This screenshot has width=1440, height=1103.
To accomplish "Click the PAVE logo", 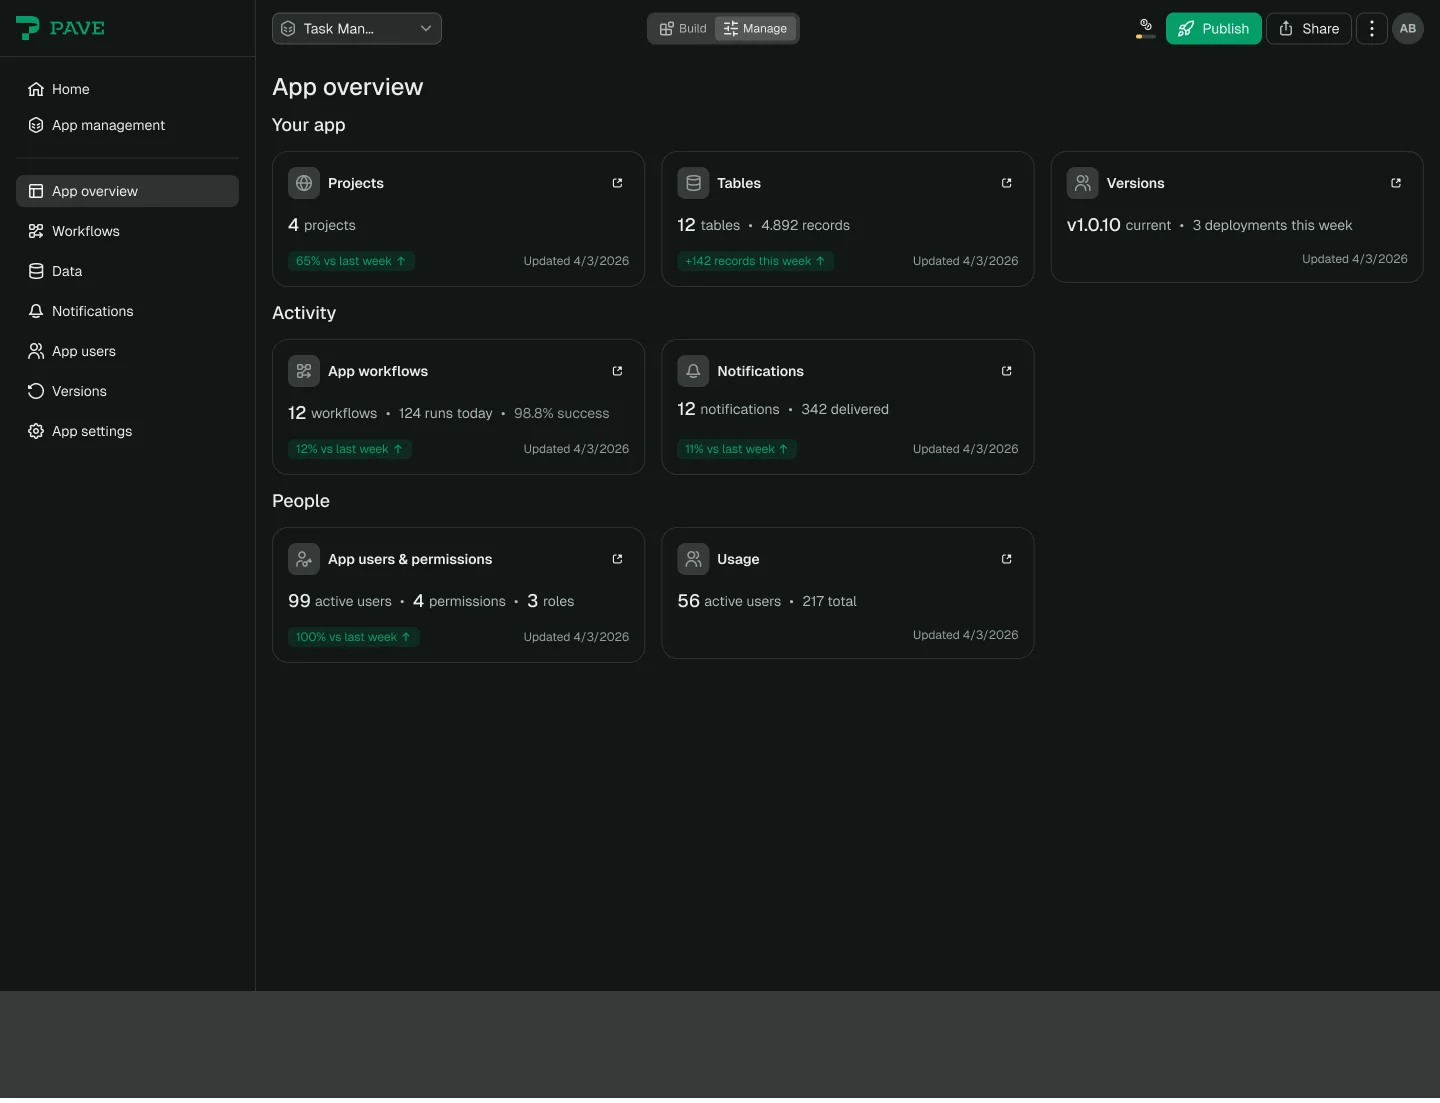I will (x=60, y=28).
